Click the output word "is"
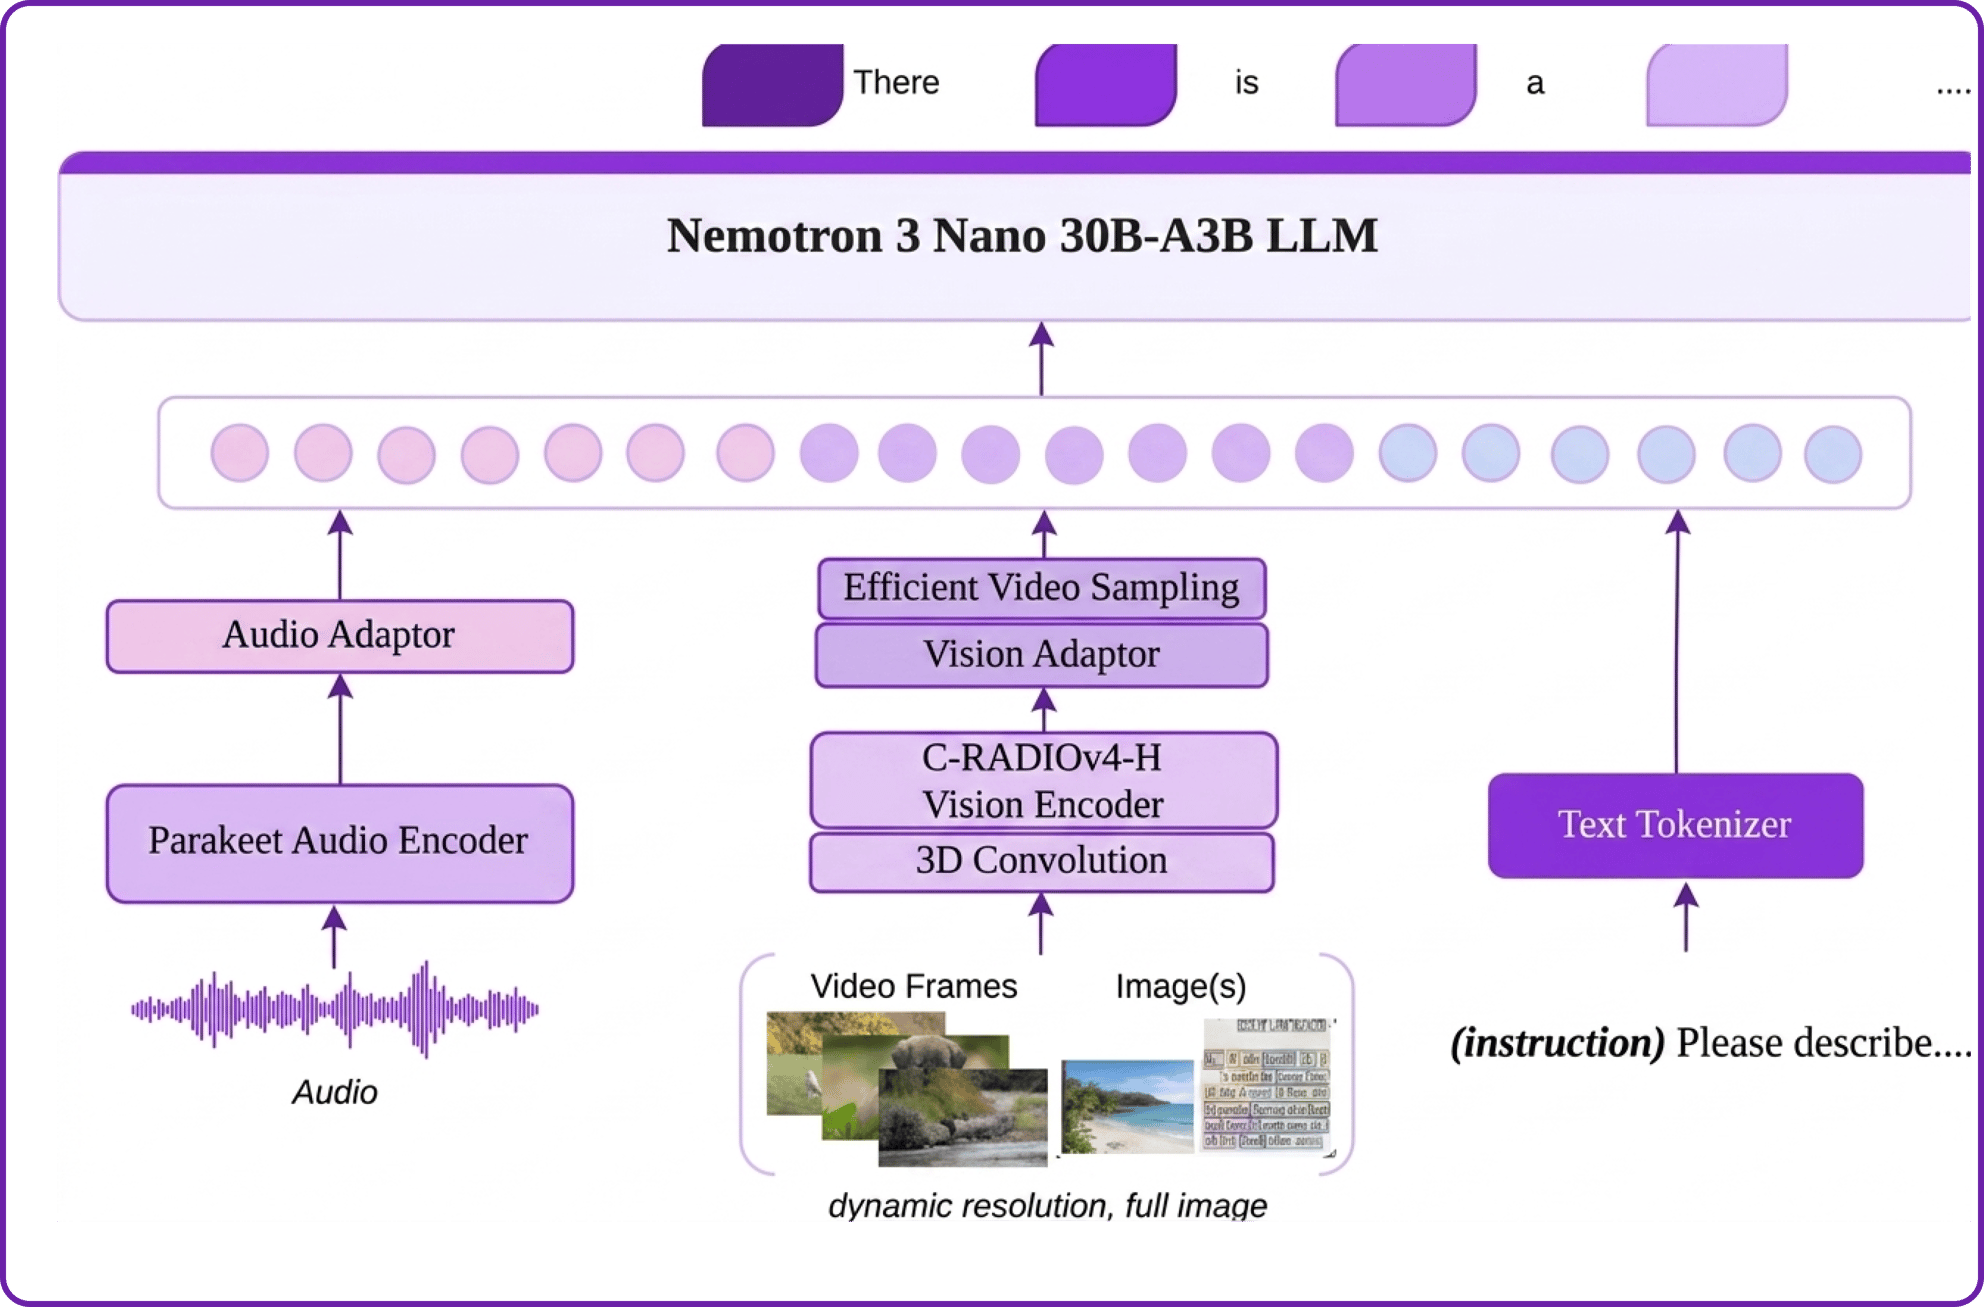 [1246, 83]
